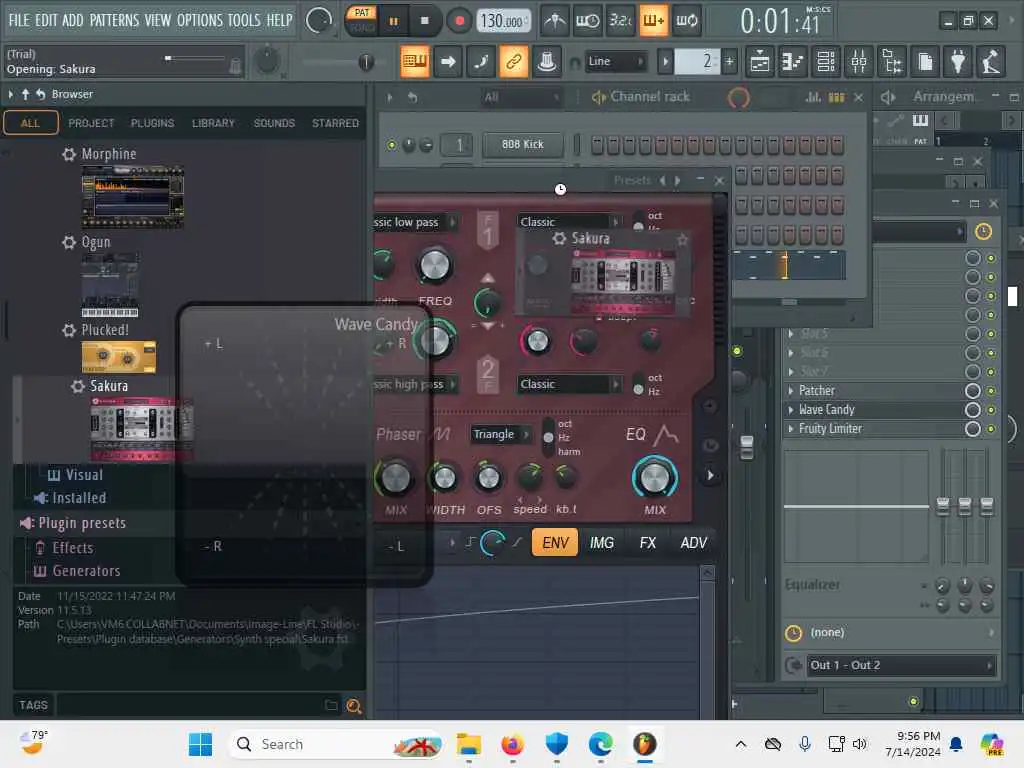Open the piano roll view icon
This screenshot has height=768, width=1024.
tap(792, 61)
